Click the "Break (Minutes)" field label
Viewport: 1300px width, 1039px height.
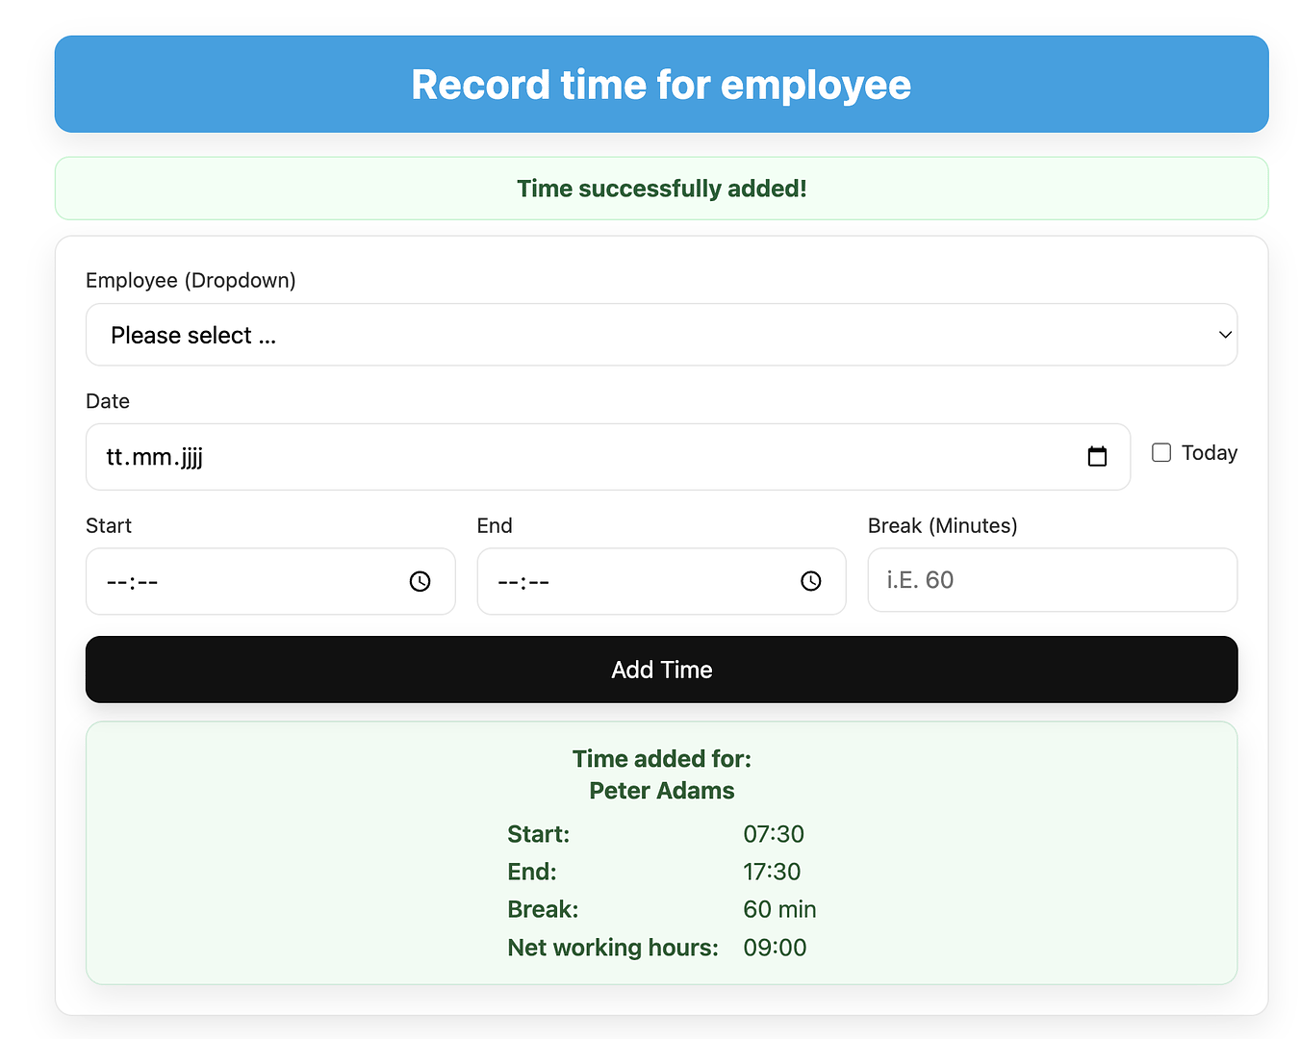coord(942,526)
